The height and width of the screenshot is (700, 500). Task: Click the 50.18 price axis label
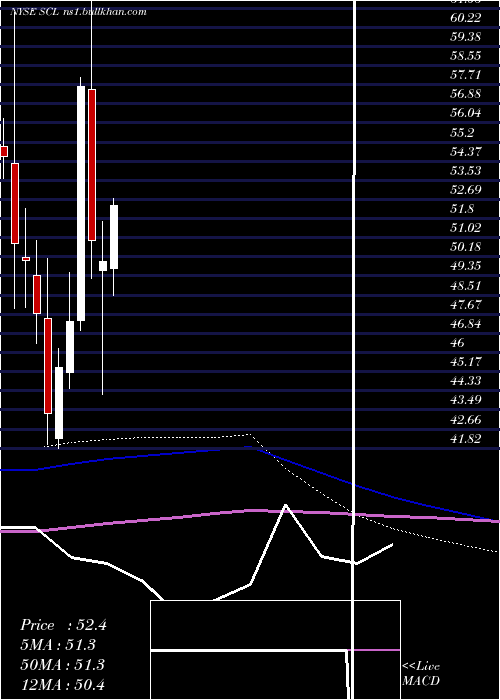pos(465,247)
